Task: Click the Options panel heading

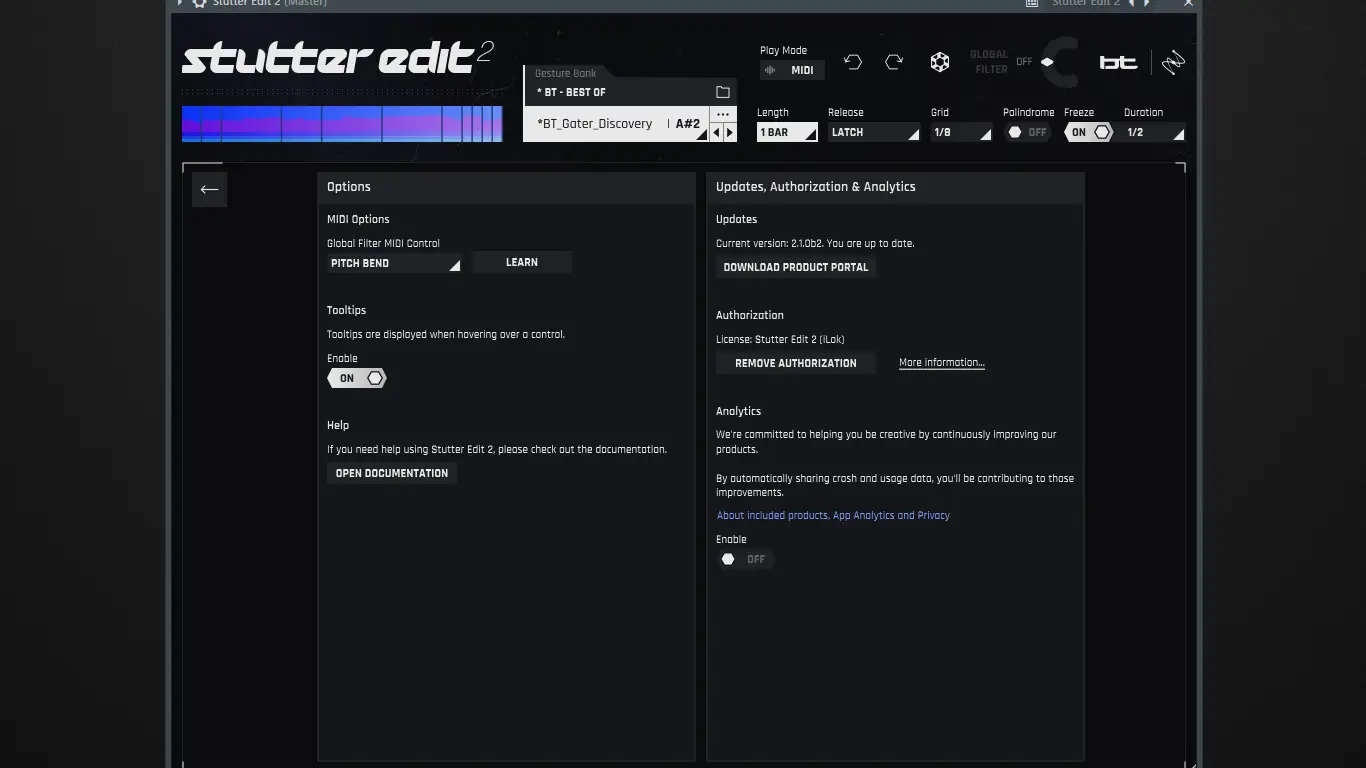Action: [x=349, y=187]
